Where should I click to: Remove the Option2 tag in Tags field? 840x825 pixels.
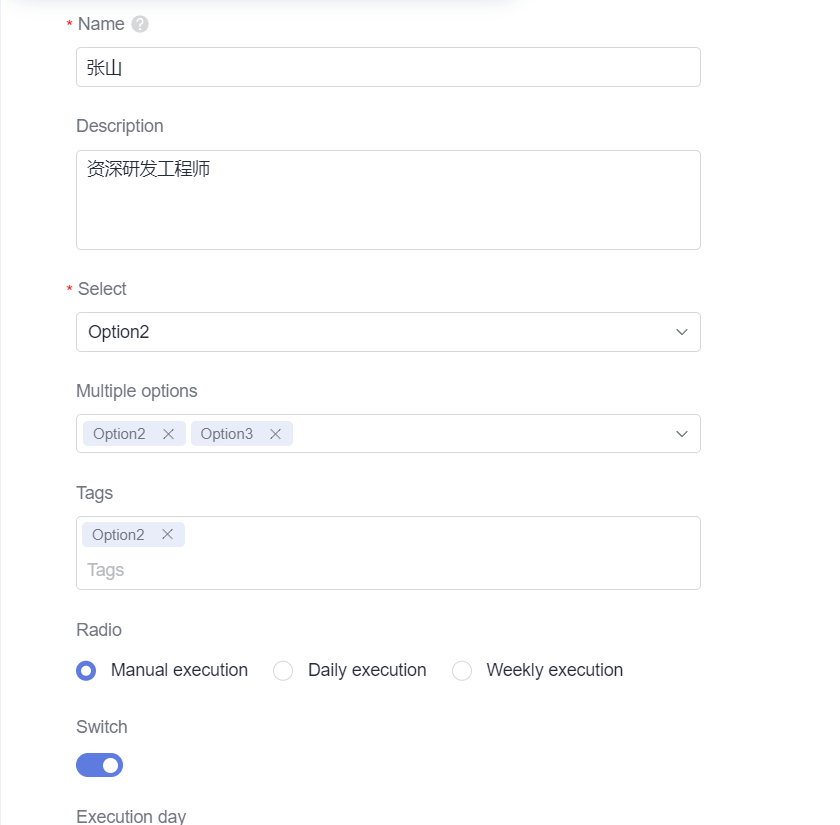[x=168, y=534]
